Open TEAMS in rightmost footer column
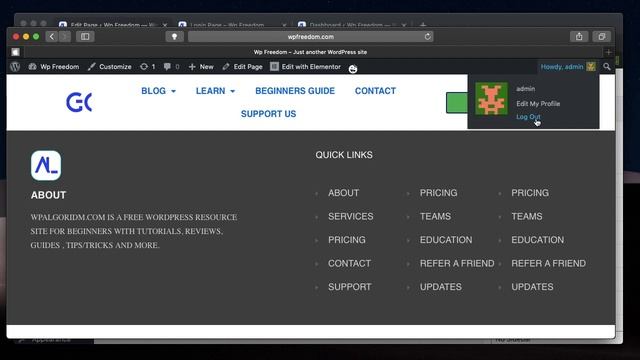The width and height of the screenshot is (640, 360). 527,217
